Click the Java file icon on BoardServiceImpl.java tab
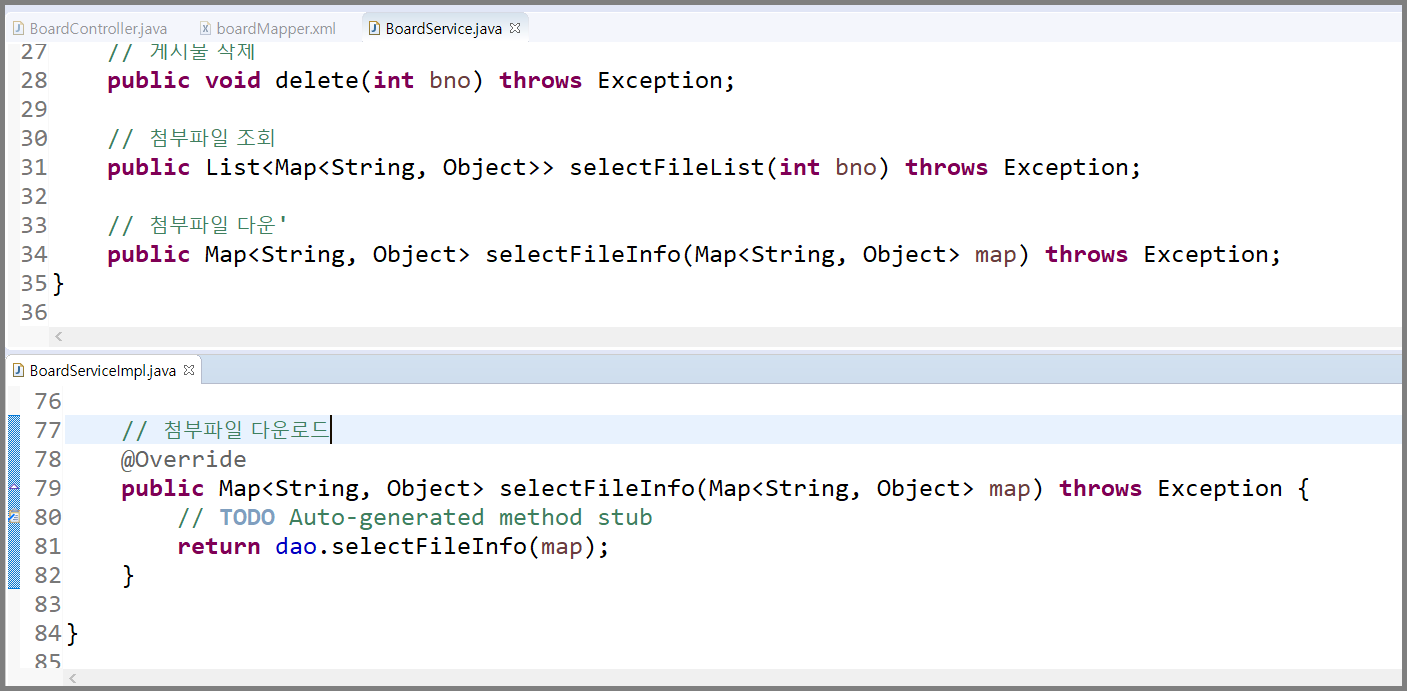 18,371
